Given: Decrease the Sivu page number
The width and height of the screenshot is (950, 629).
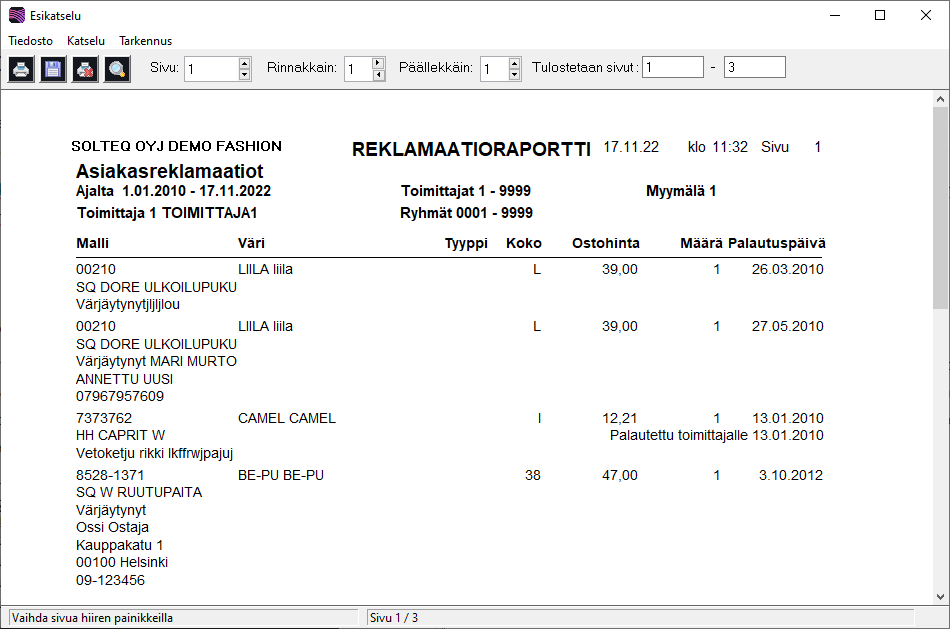Looking at the screenshot, I should point(244,75).
